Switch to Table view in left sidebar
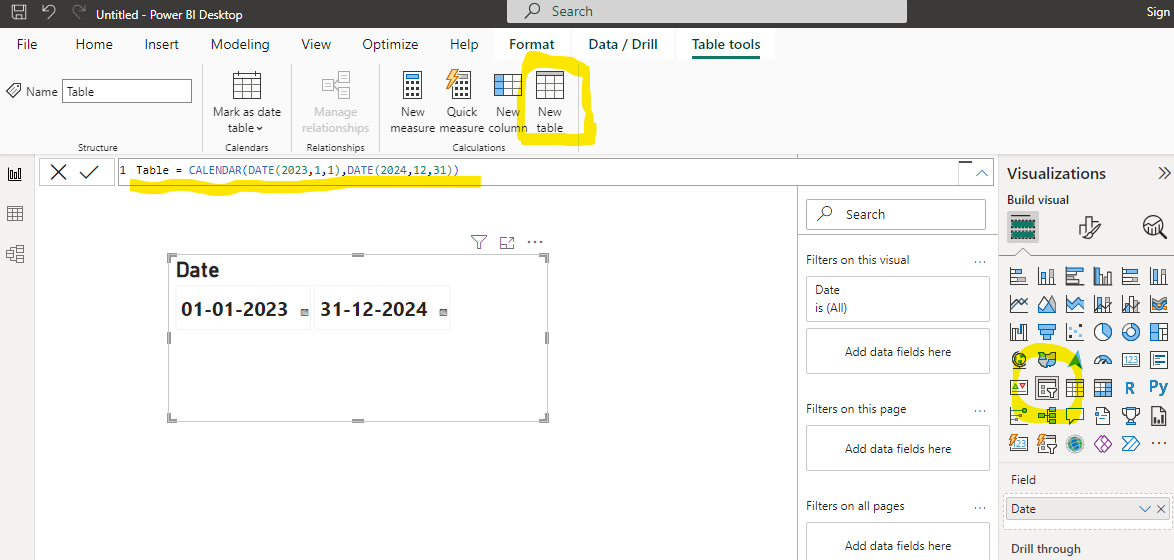 [x=15, y=214]
